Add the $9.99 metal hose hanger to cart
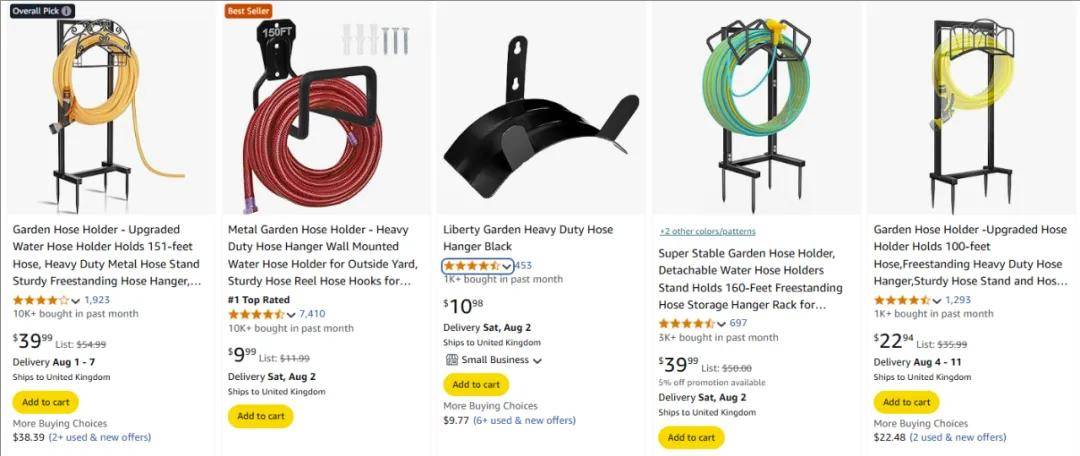The width and height of the screenshot is (1080, 456). click(x=260, y=416)
